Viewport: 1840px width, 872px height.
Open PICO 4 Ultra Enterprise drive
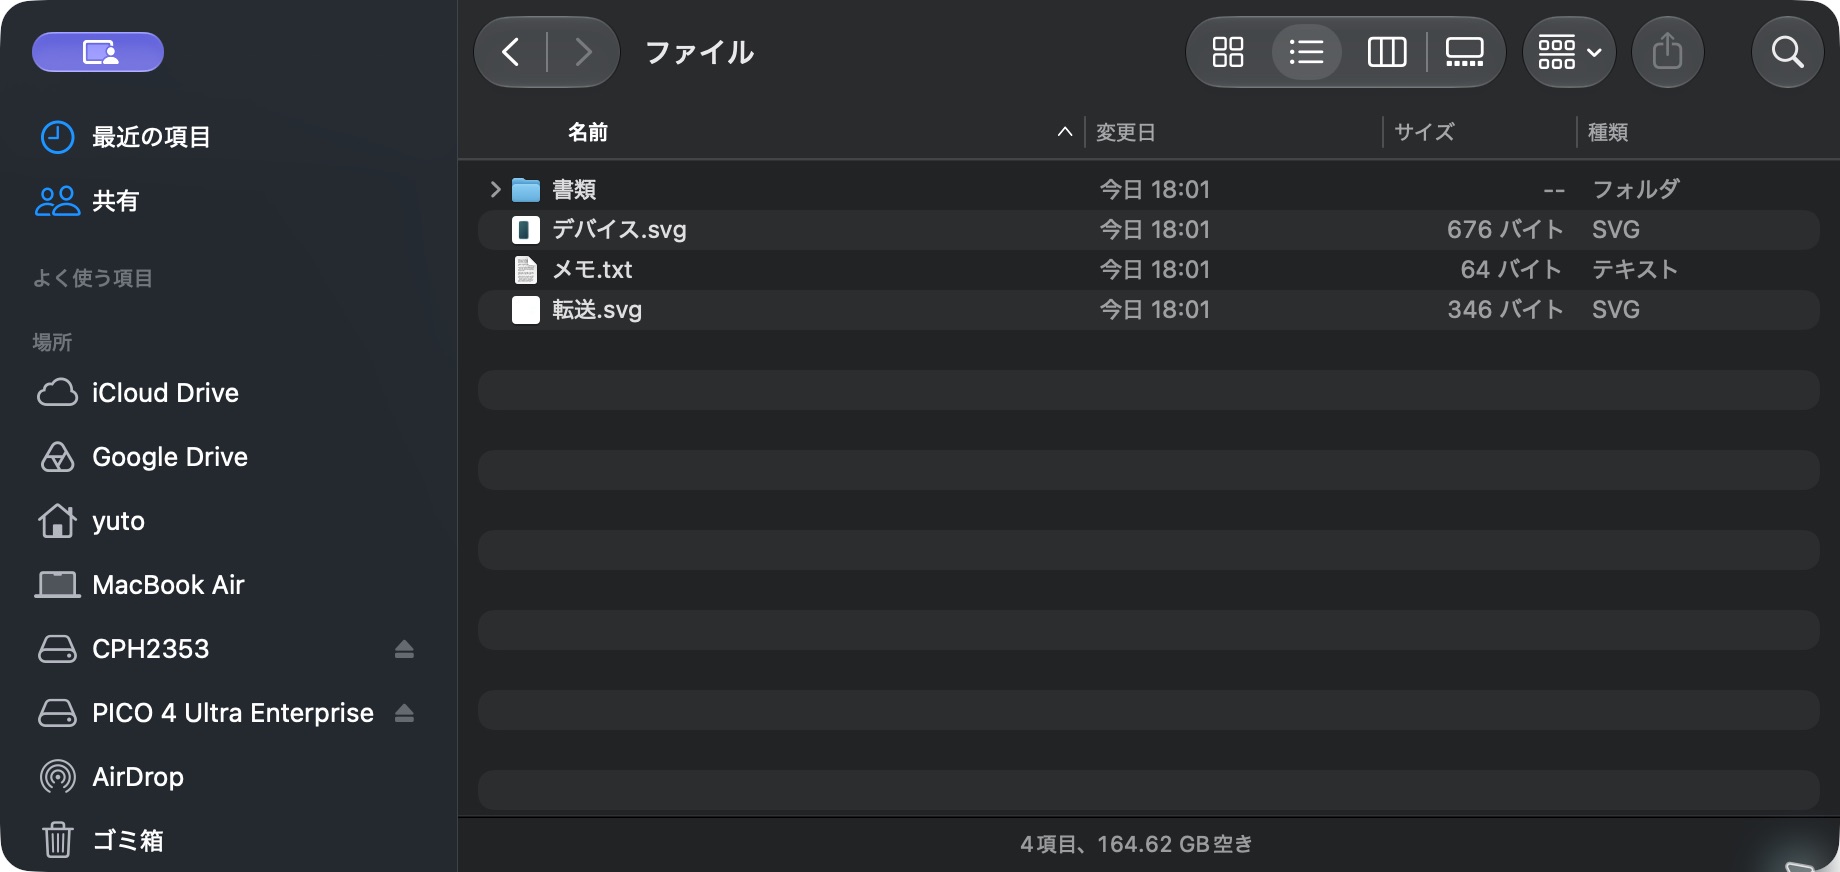pos(206,713)
